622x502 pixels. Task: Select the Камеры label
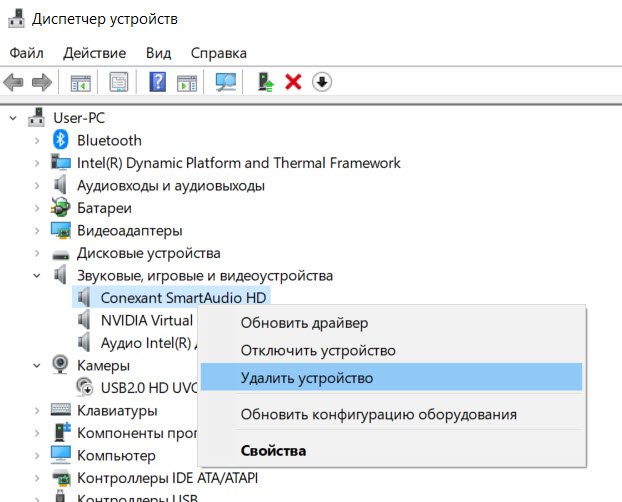tap(103, 365)
